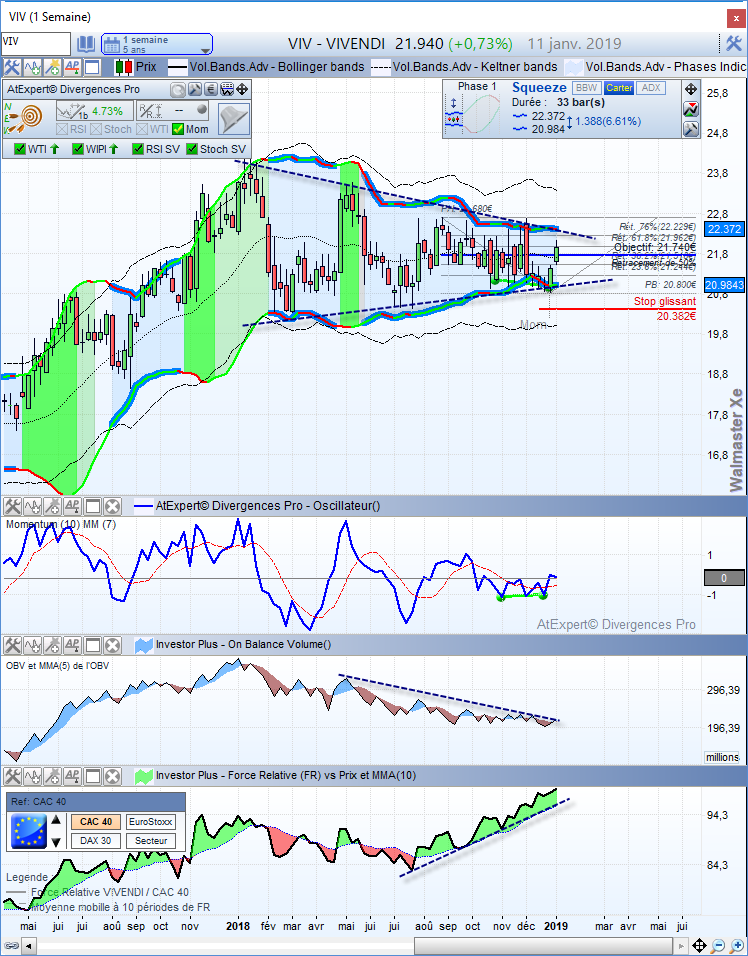Click the horizontal scrollbar left arrow
The width and height of the screenshot is (748, 956).
pyautogui.click(x=27, y=946)
